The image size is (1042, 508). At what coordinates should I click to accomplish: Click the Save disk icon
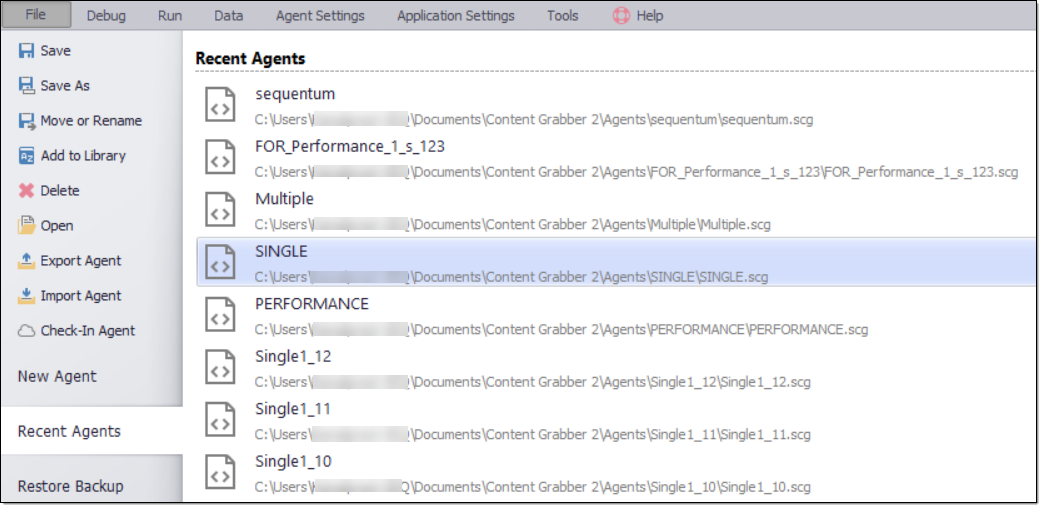coord(27,51)
